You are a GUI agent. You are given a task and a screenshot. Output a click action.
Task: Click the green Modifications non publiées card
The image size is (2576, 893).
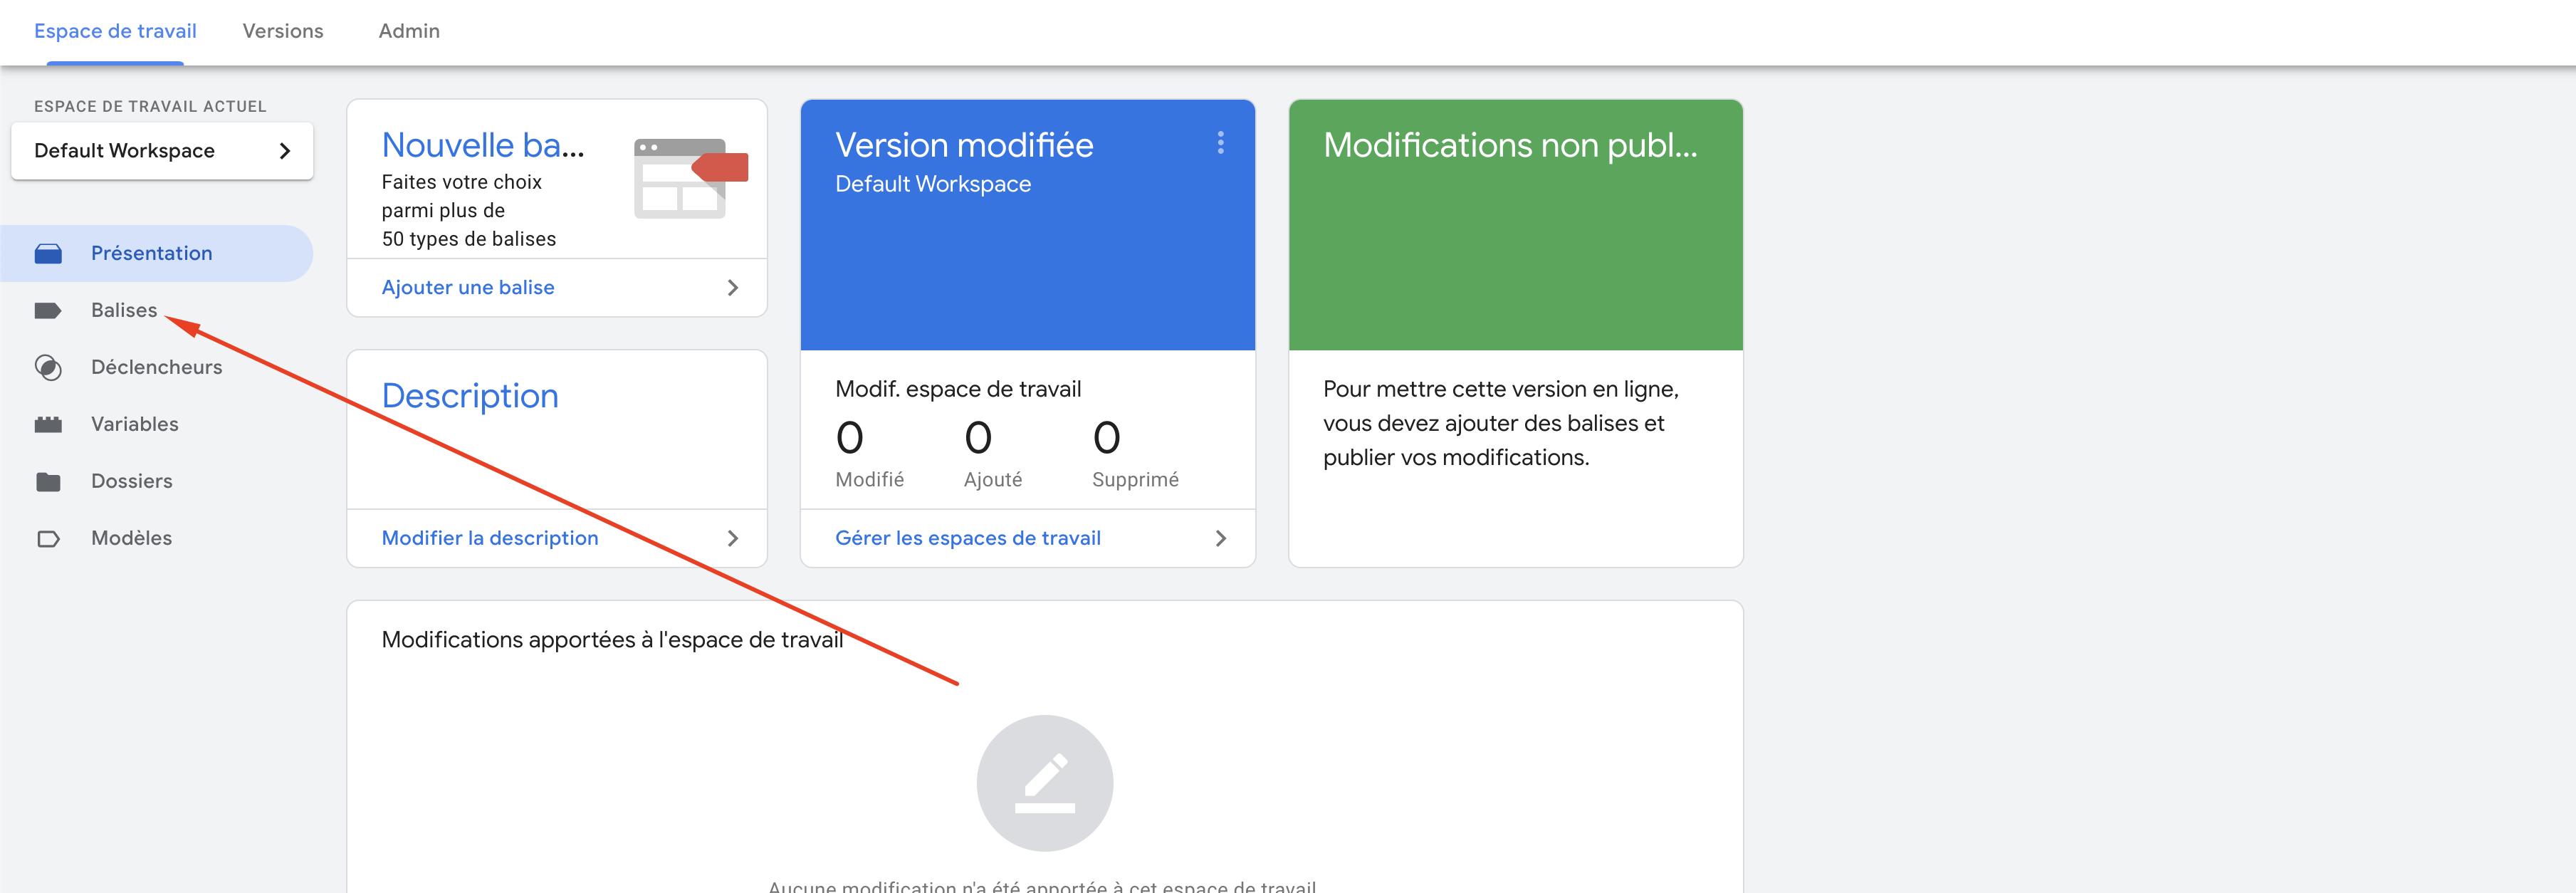point(1515,225)
